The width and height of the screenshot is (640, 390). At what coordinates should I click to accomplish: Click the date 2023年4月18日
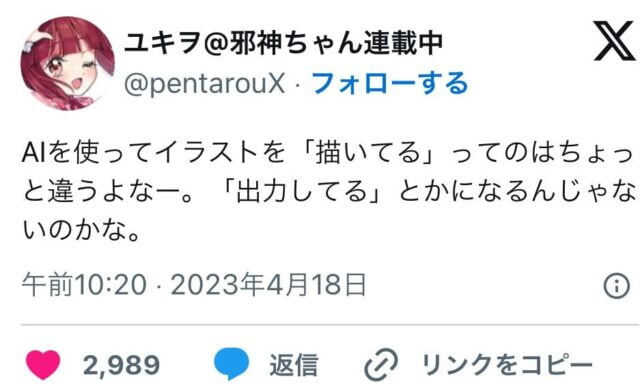coord(268,284)
